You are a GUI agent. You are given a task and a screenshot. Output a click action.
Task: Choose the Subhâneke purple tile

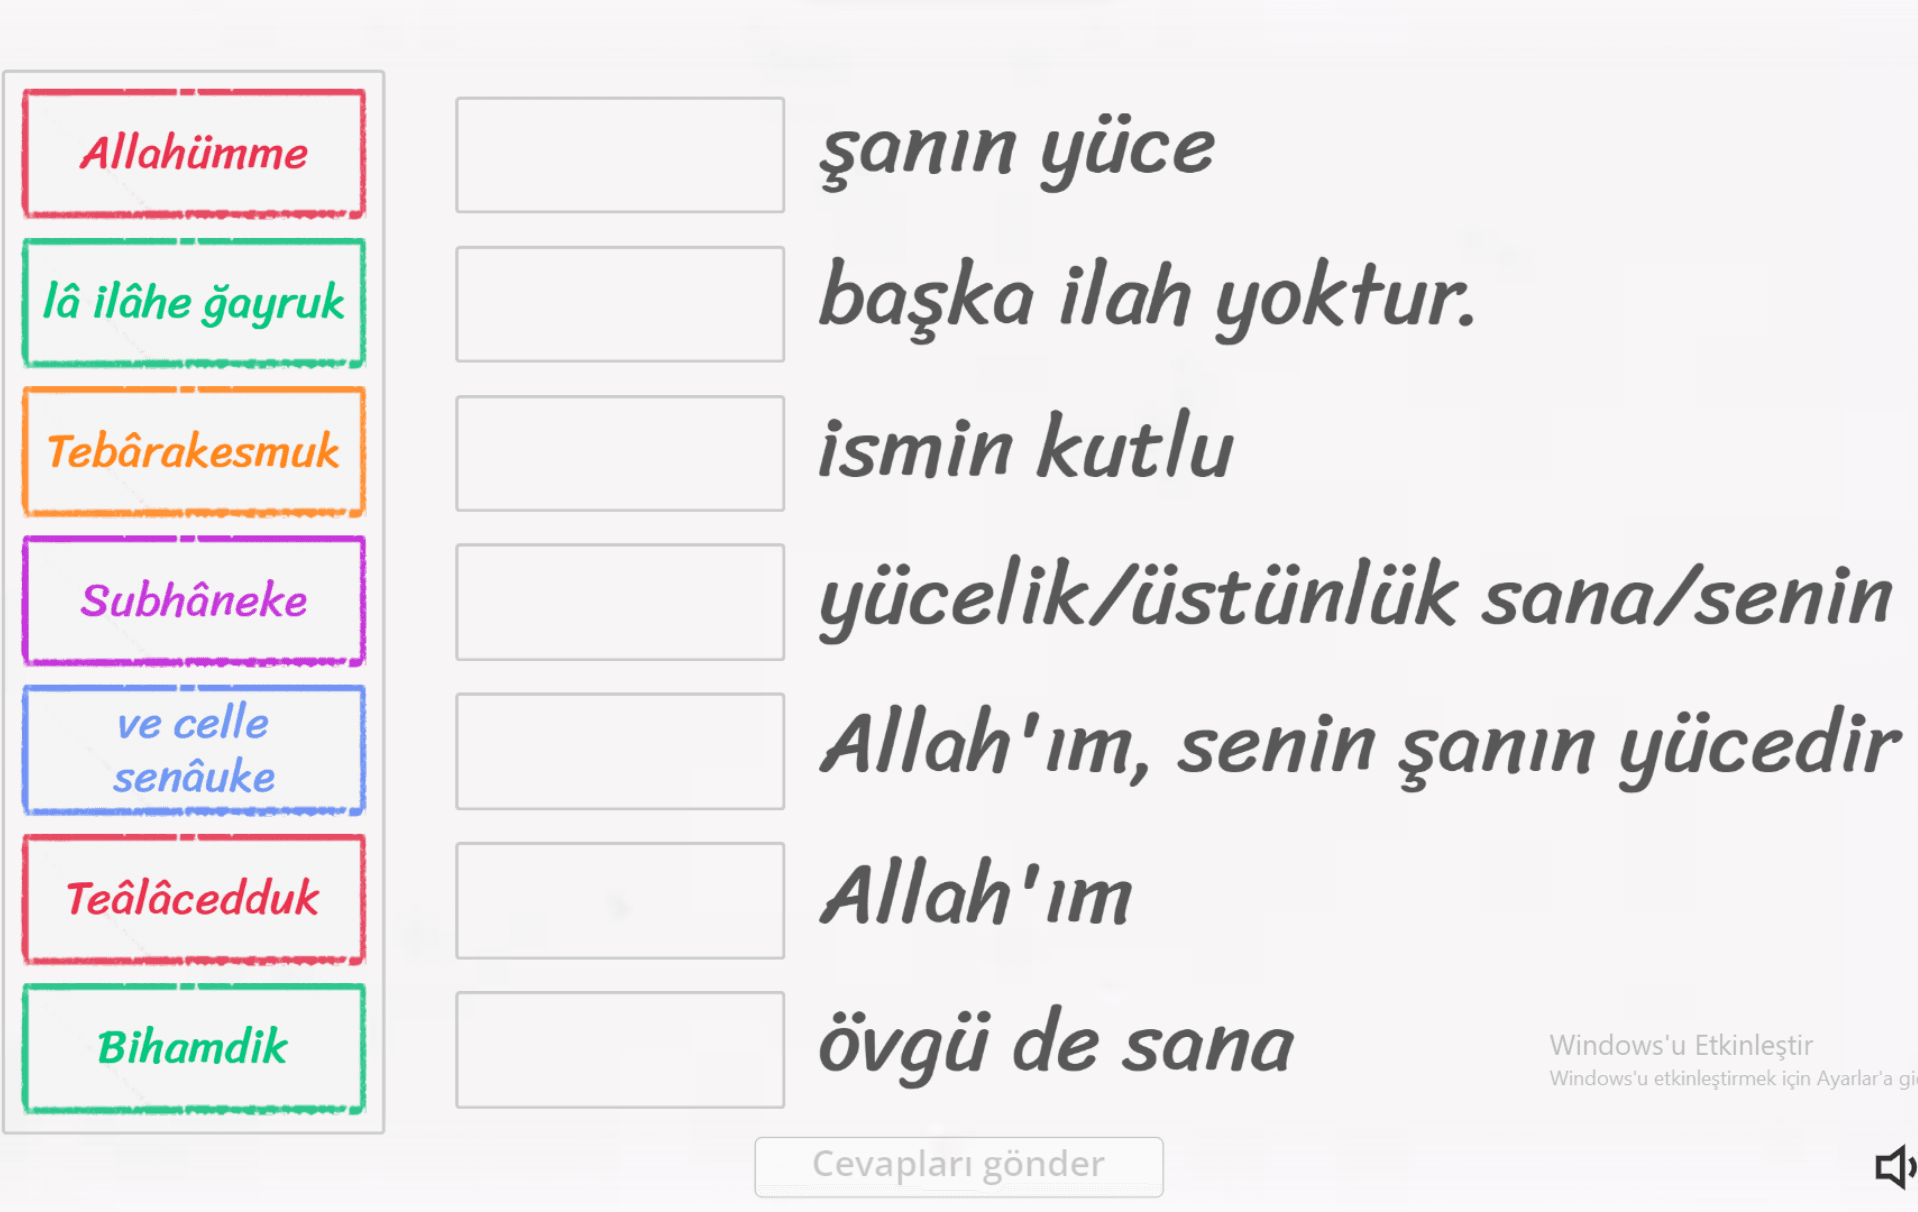pyautogui.click(x=193, y=601)
